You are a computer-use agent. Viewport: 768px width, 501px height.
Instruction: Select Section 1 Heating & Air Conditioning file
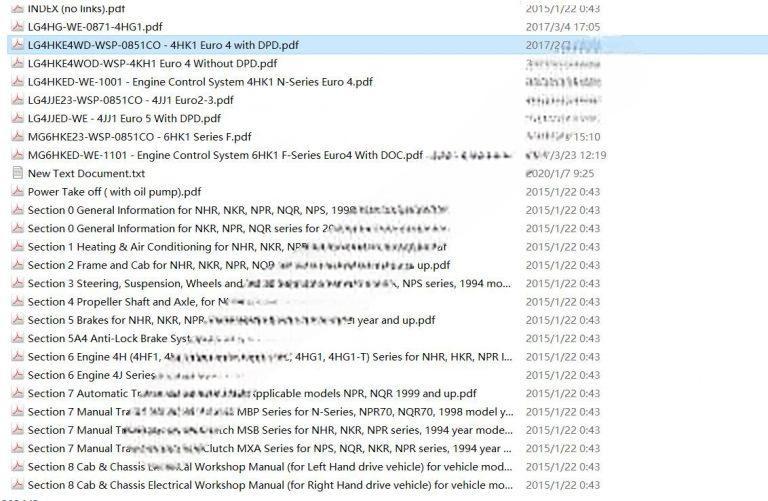point(237,247)
